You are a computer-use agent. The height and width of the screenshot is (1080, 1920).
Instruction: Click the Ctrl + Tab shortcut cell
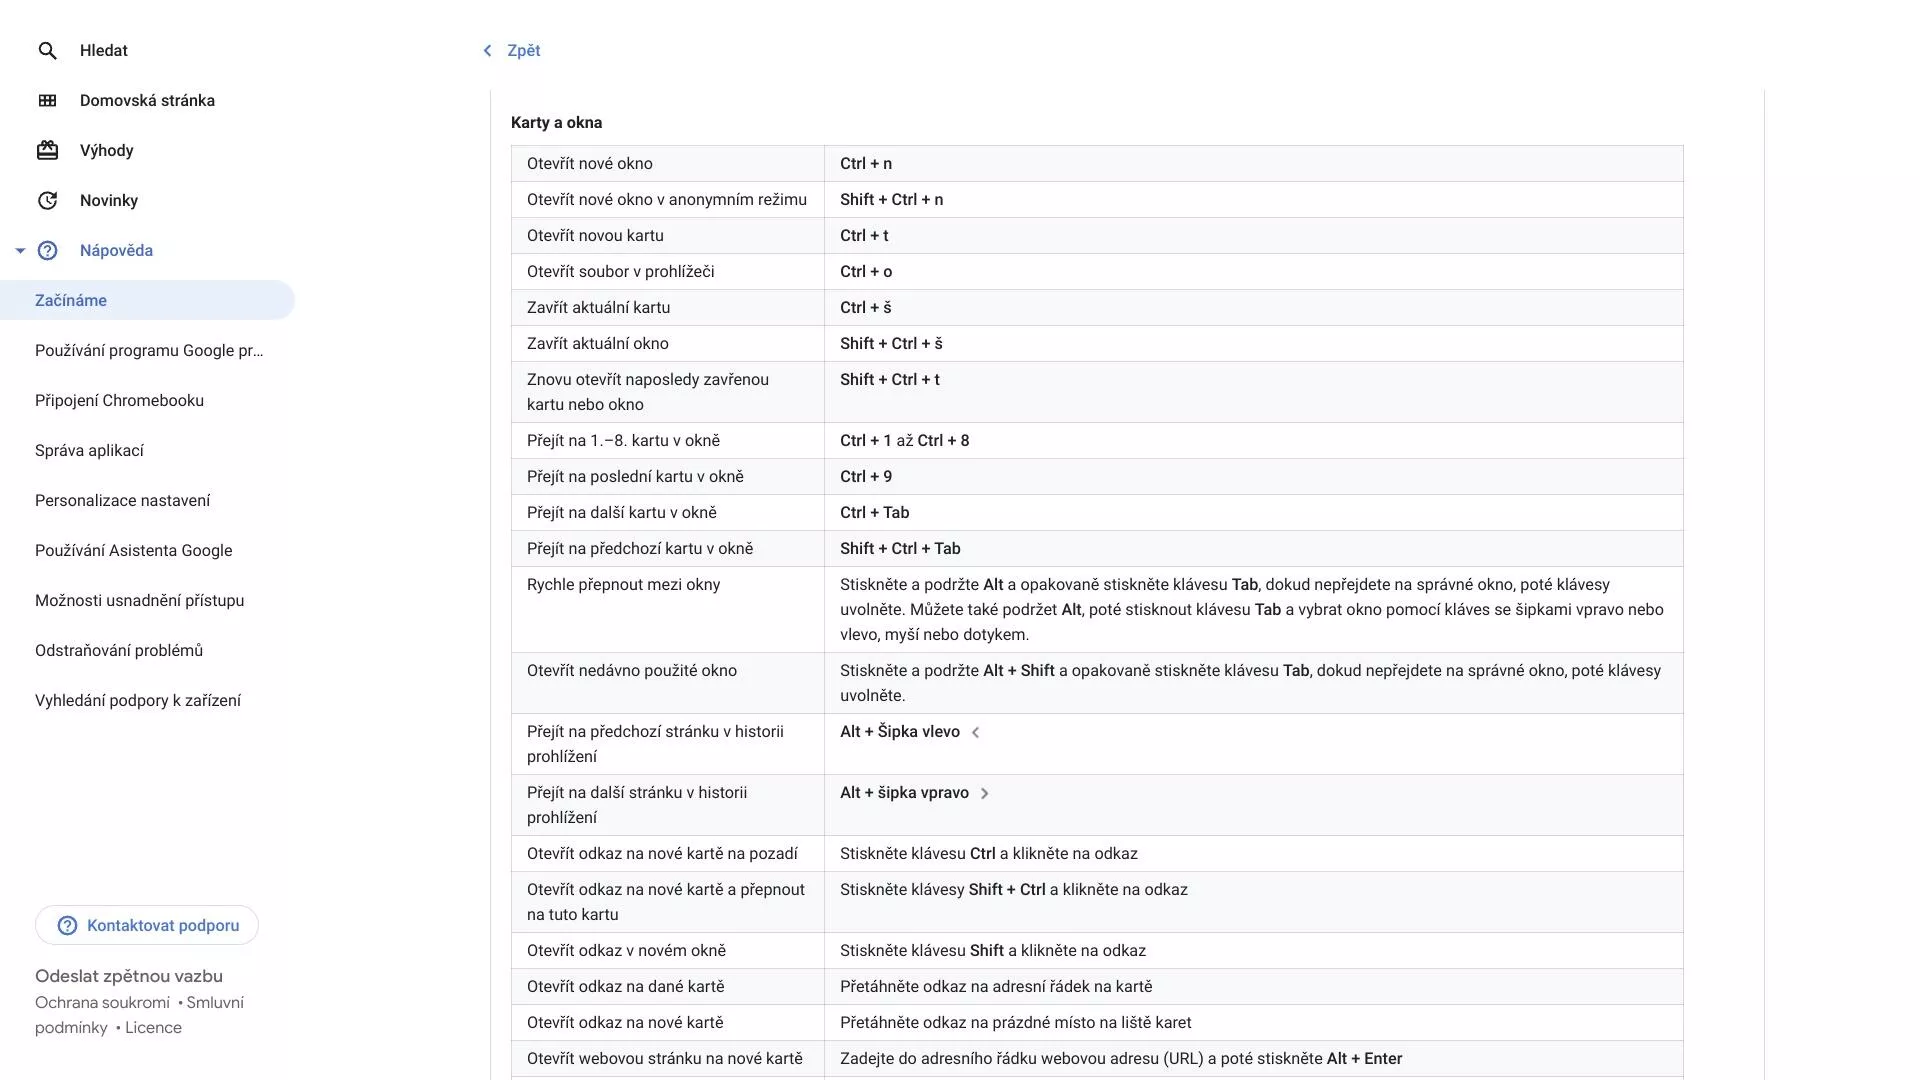[1254, 512]
